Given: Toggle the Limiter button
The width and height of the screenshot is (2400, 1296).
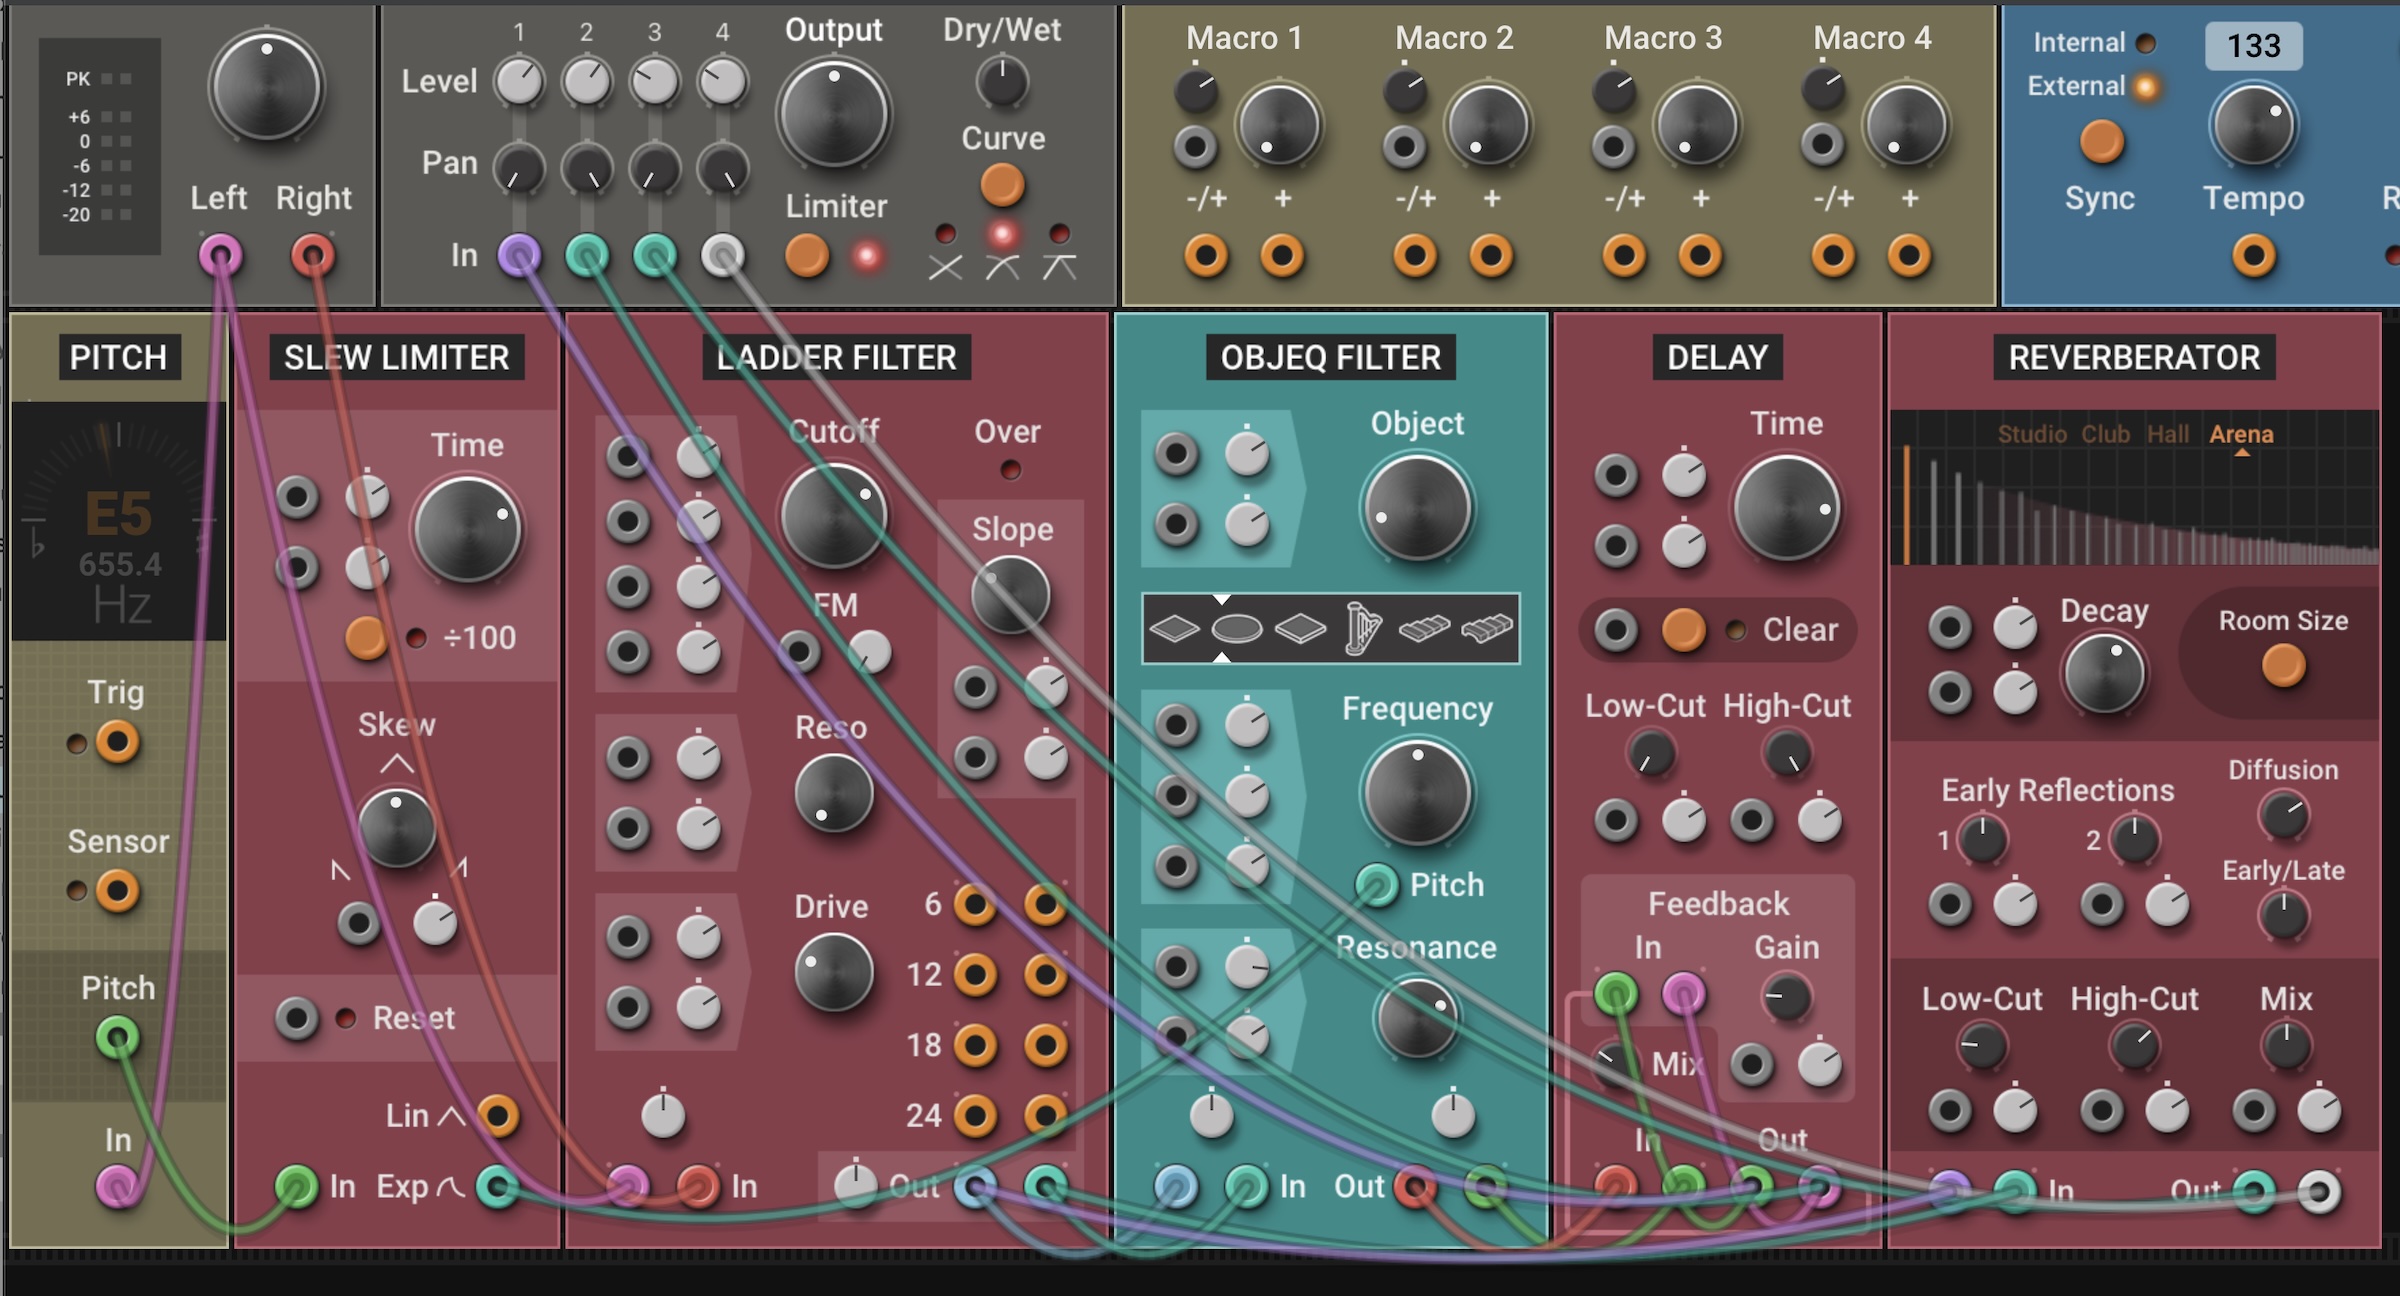Looking at the screenshot, I should [x=807, y=256].
